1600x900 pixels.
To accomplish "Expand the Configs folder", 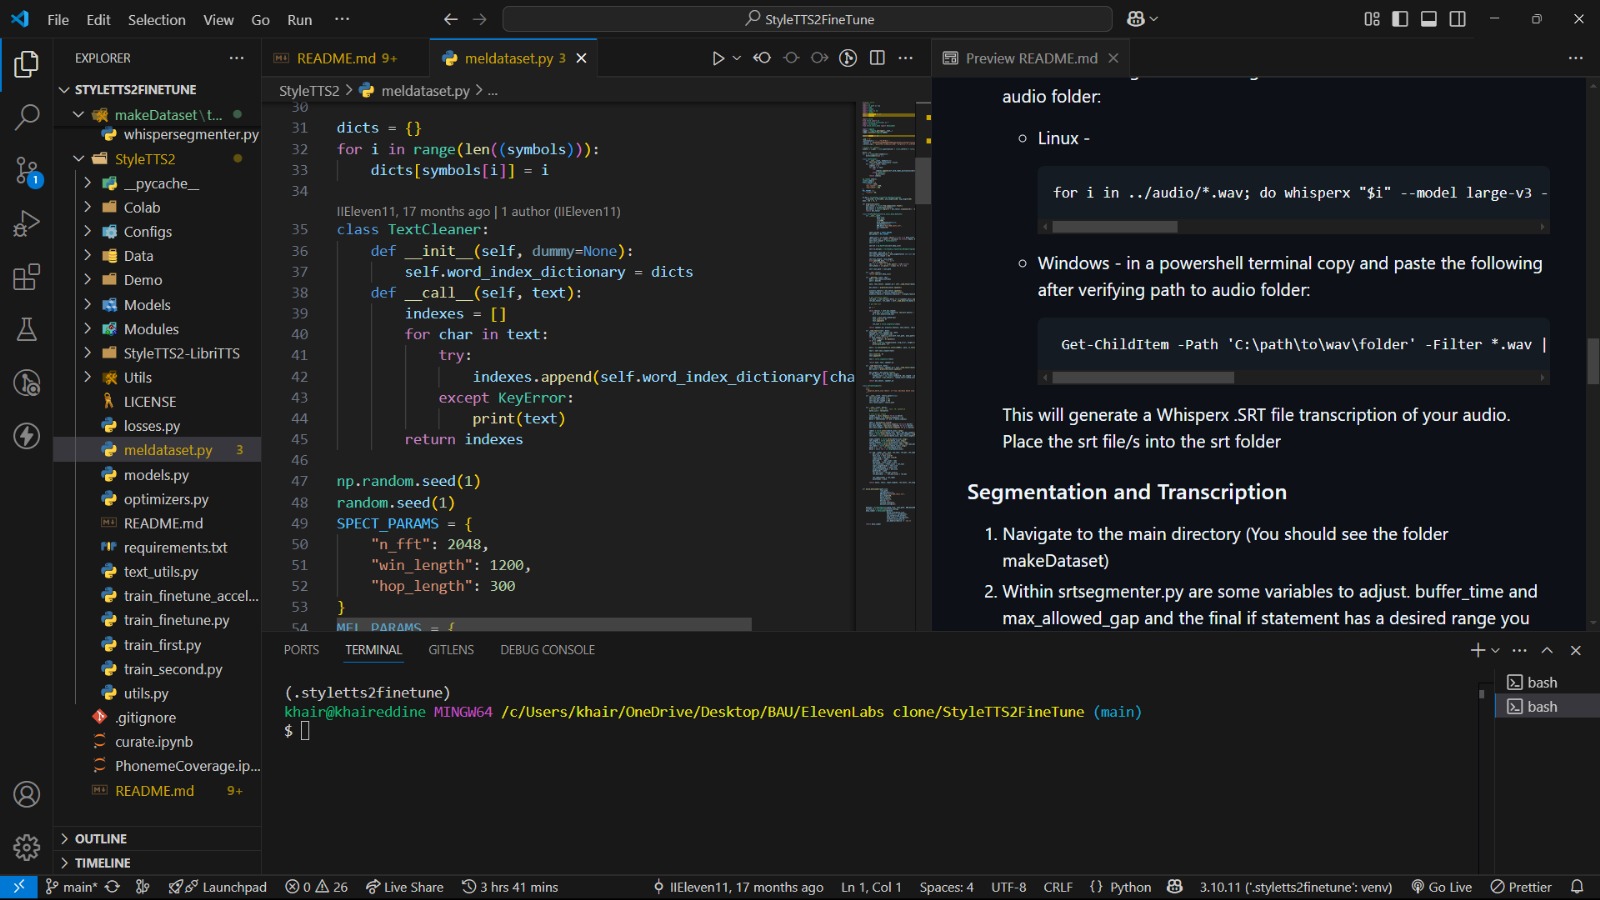I will point(147,232).
